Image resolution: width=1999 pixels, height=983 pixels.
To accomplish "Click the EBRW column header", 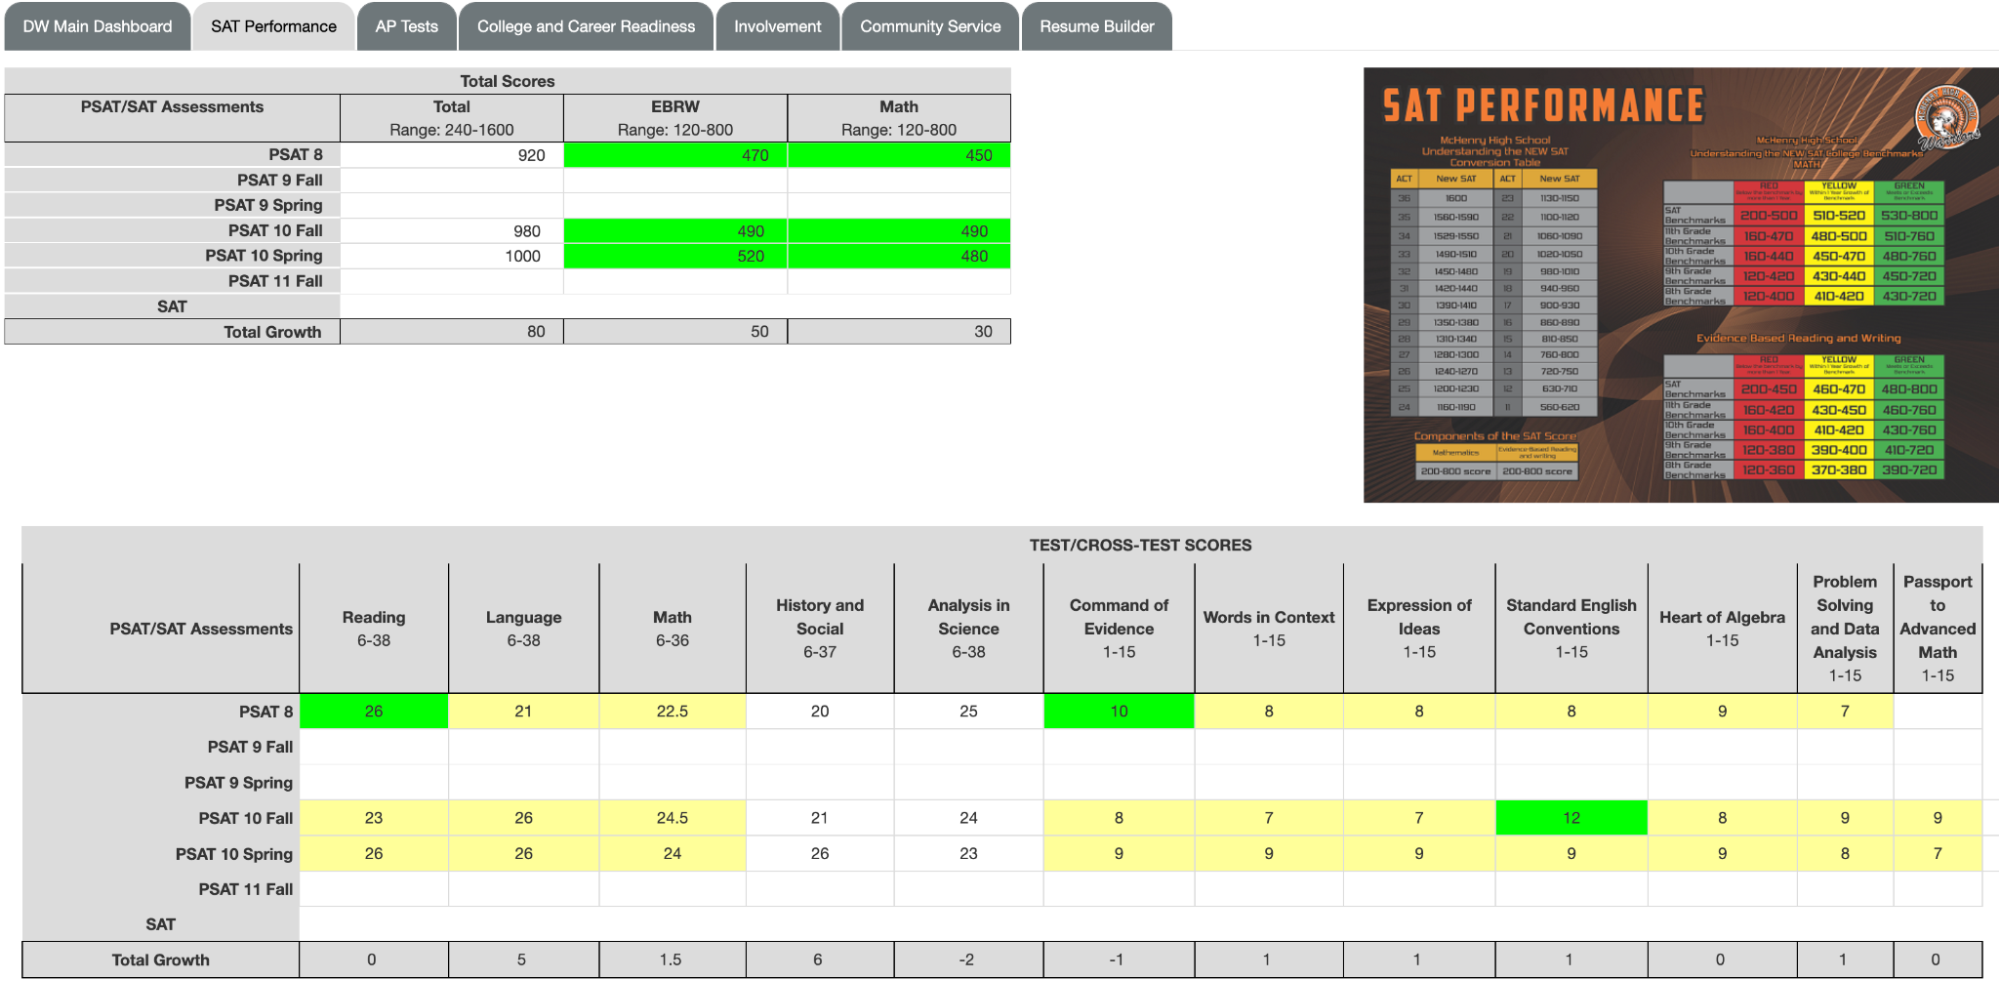I will (x=676, y=118).
